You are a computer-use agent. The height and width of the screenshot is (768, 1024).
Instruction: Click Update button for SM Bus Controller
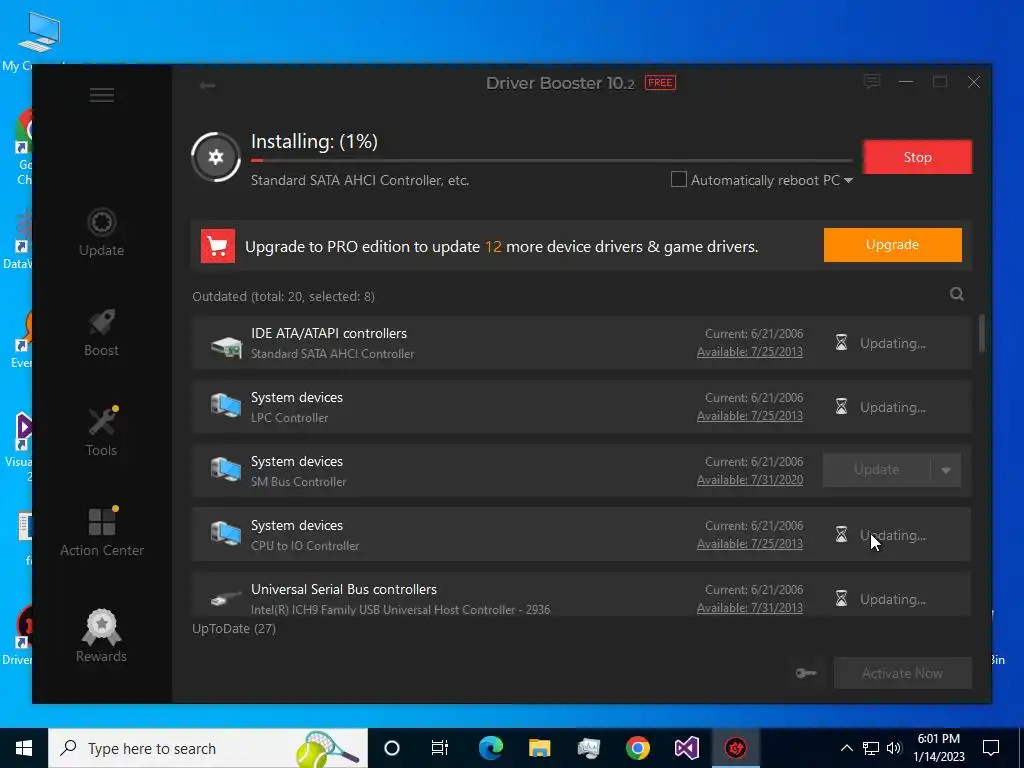tap(876, 470)
